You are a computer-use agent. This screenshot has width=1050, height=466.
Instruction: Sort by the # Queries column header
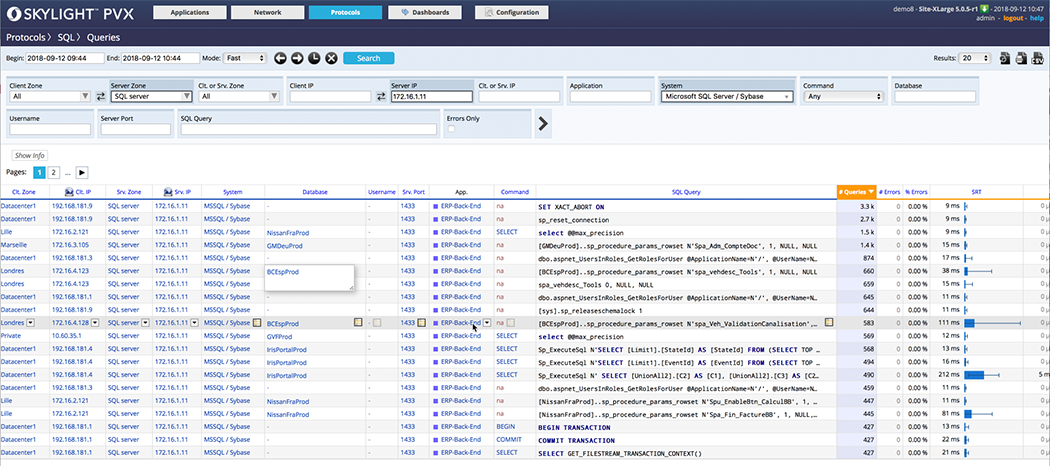point(856,192)
